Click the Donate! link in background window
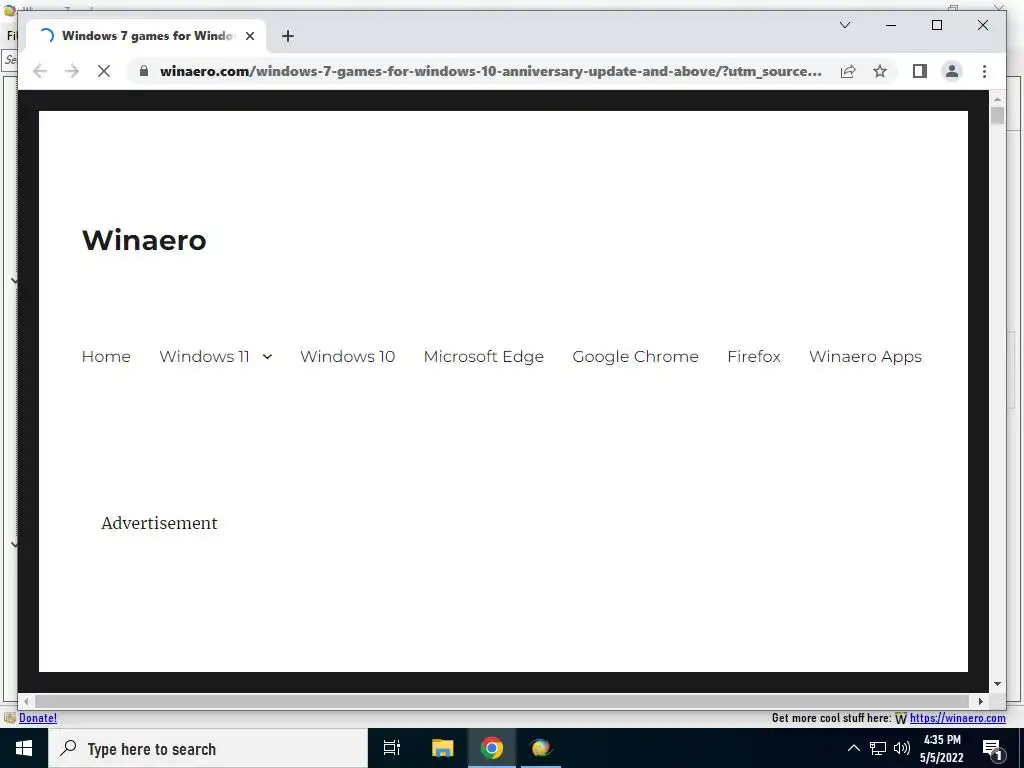The width and height of the screenshot is (1024, 768). pyautogui.click(x=38, y=718)
